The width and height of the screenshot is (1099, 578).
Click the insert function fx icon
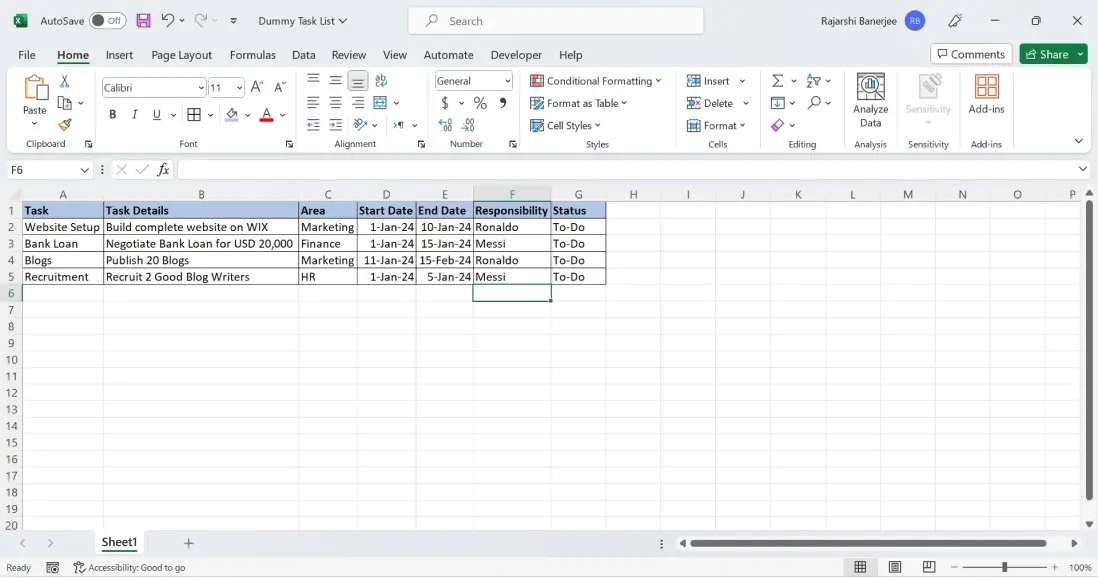(163, 170)
